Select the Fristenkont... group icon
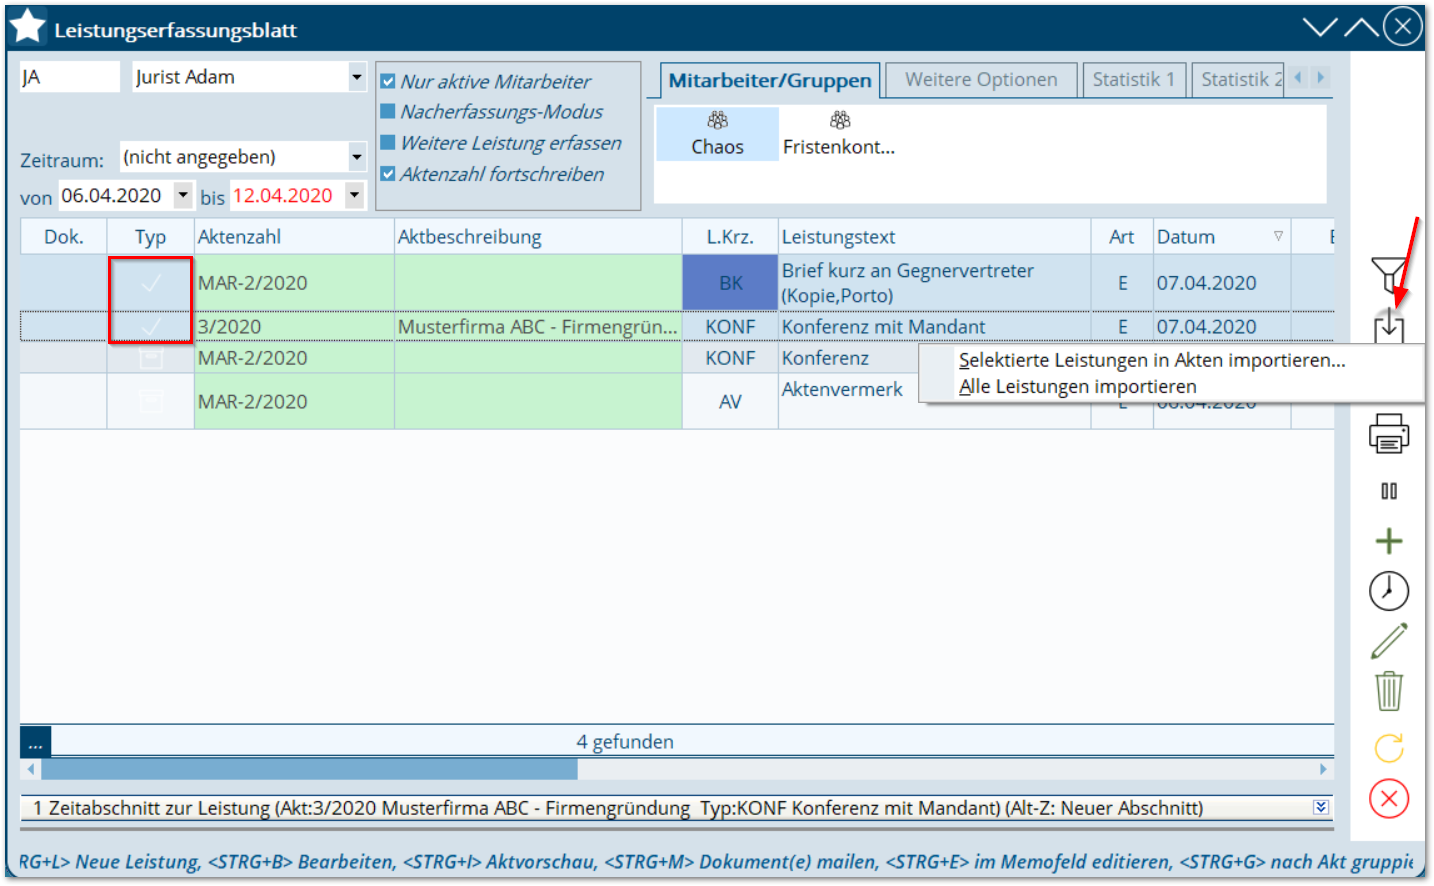Image resolution: width=1434 pixels, height=886 pixels. (x=840, y=121)
